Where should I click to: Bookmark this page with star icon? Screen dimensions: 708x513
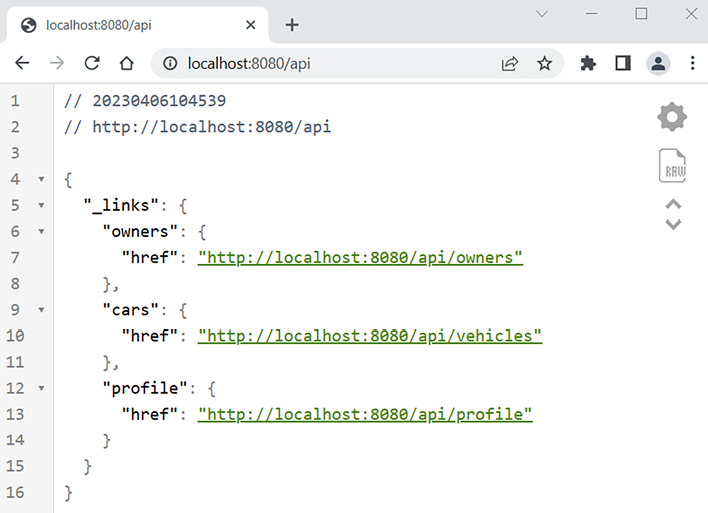click(544, 63)
